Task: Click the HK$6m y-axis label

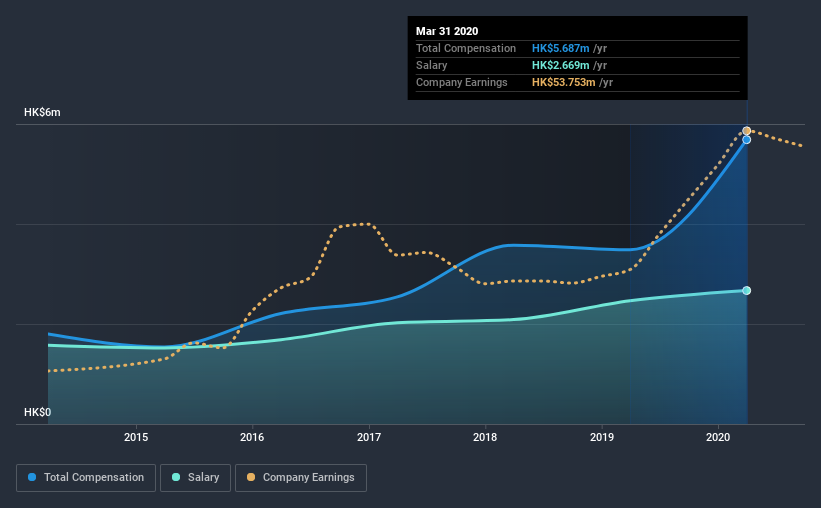Action: pos(42,113)
